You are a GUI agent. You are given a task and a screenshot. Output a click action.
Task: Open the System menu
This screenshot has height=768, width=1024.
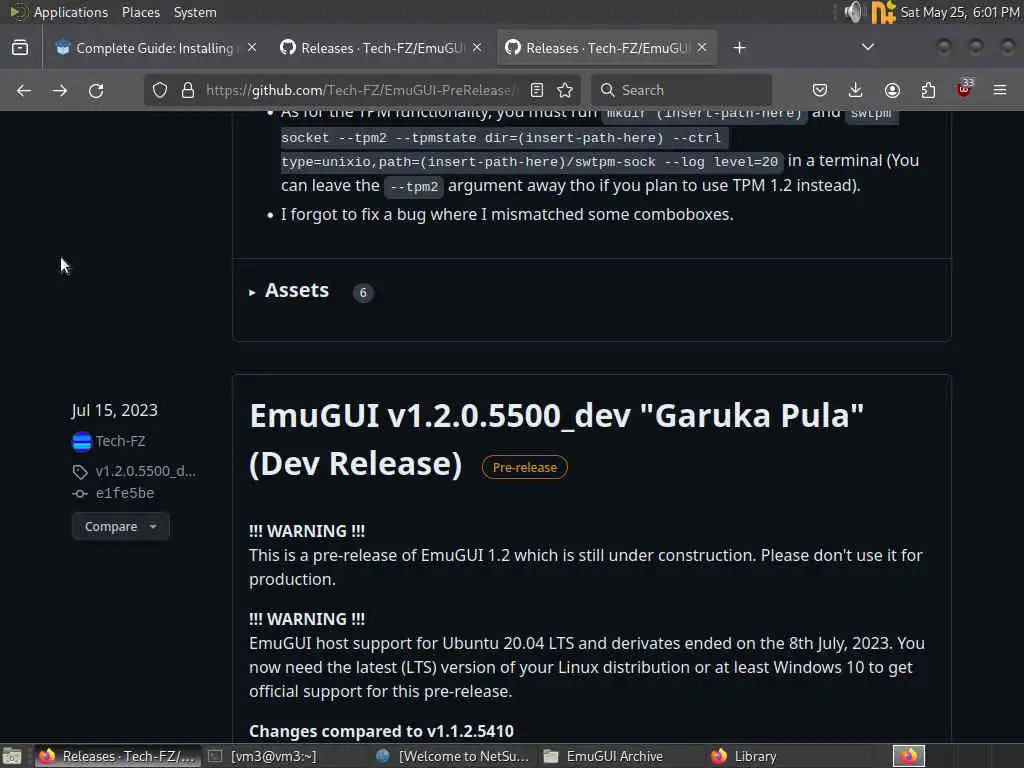click(x=195, y=12)
